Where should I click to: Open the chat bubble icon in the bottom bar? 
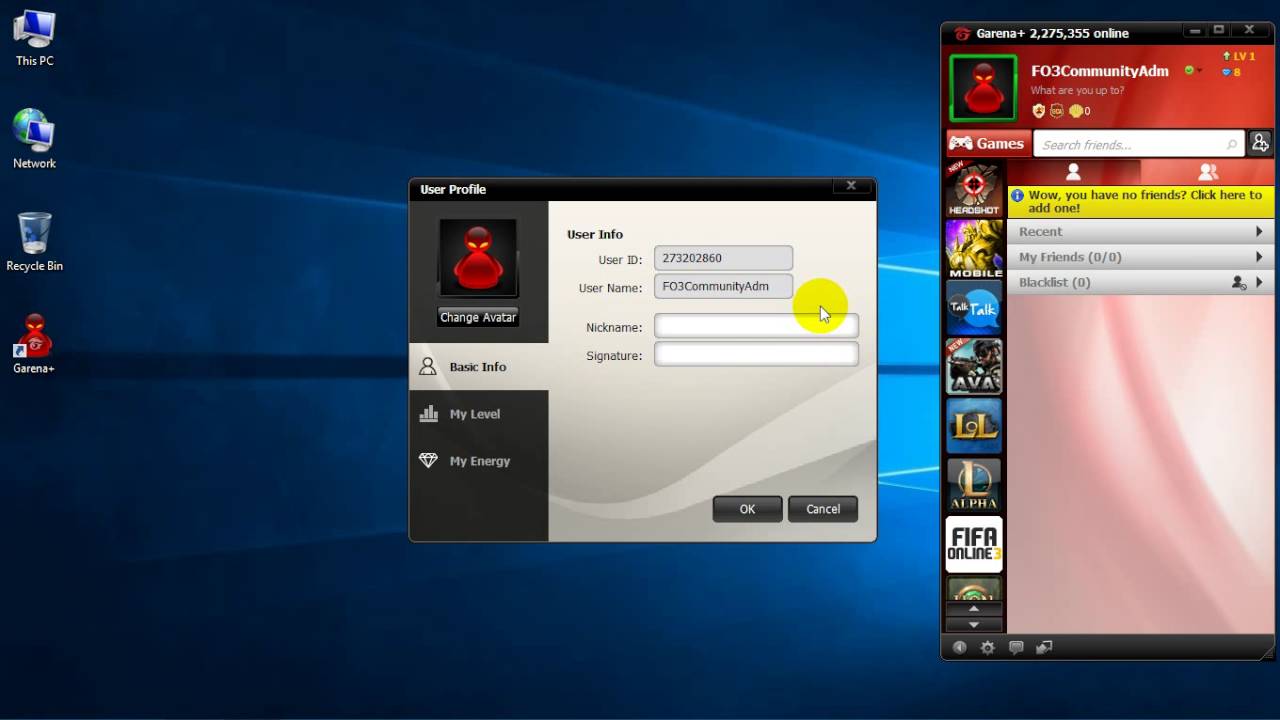[x=1016, y=648]
